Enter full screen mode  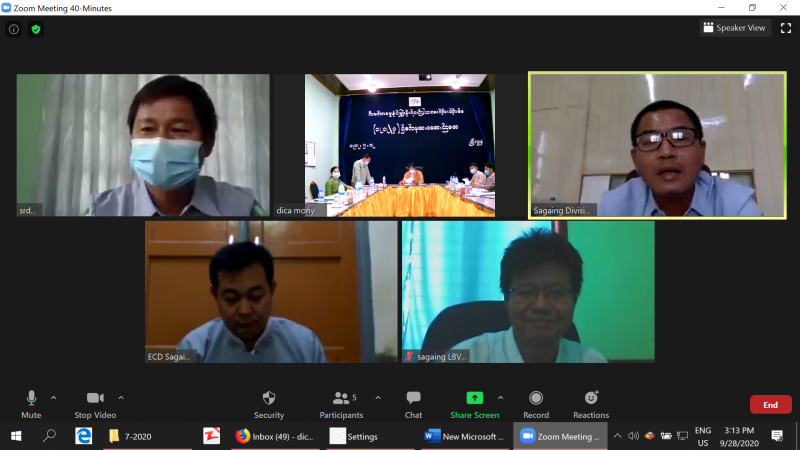click(x=785, y=28)
